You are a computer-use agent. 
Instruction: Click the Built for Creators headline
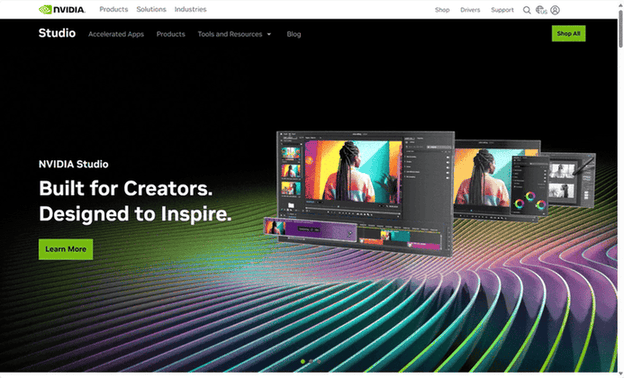click(135, 201)
